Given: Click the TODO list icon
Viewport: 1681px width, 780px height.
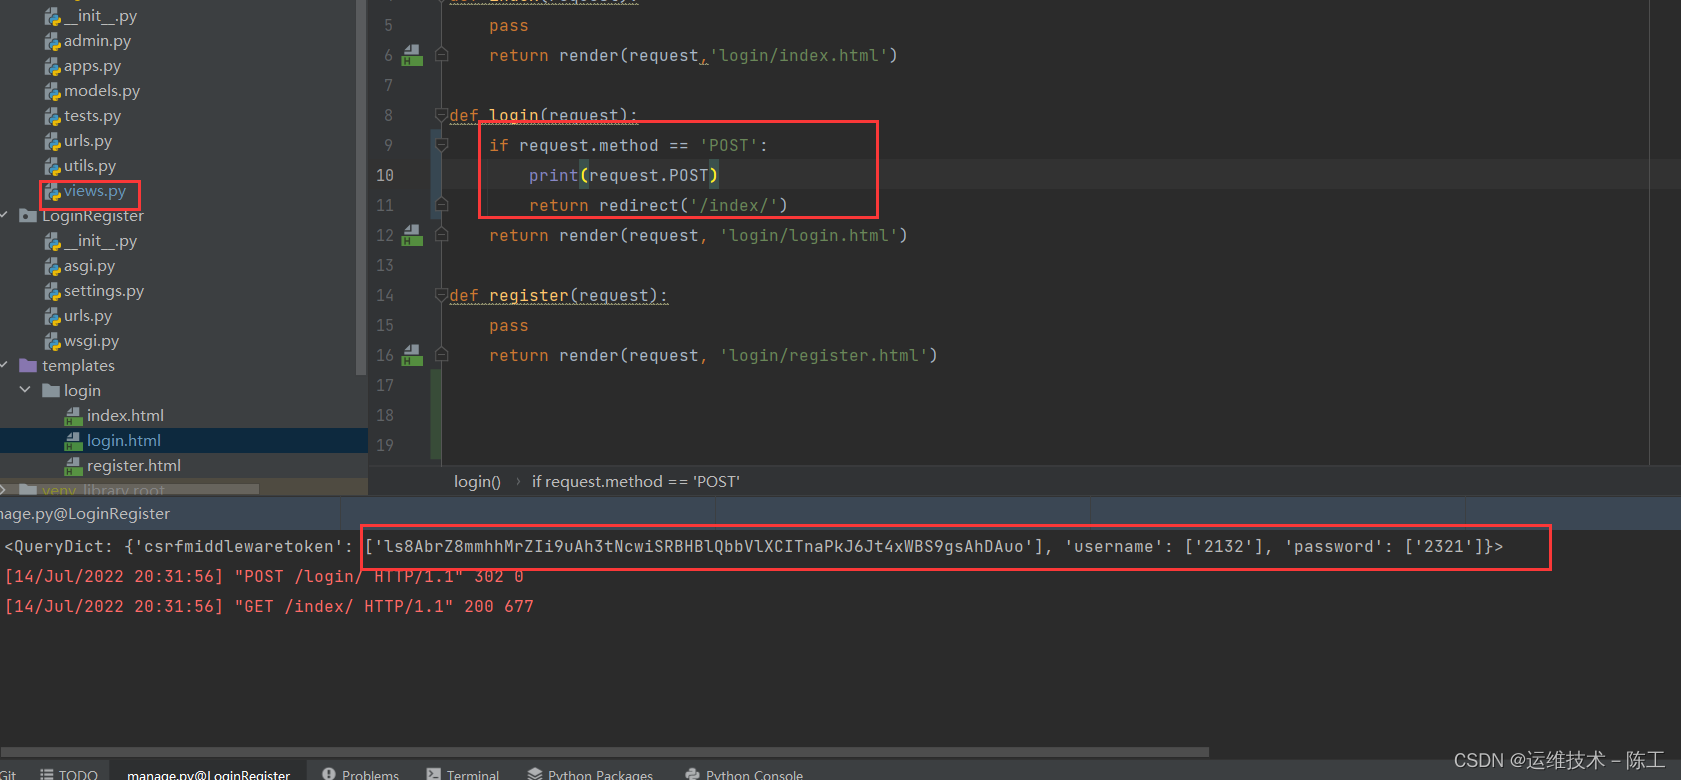Looking at the screenshot, I should tap(47, 774).
